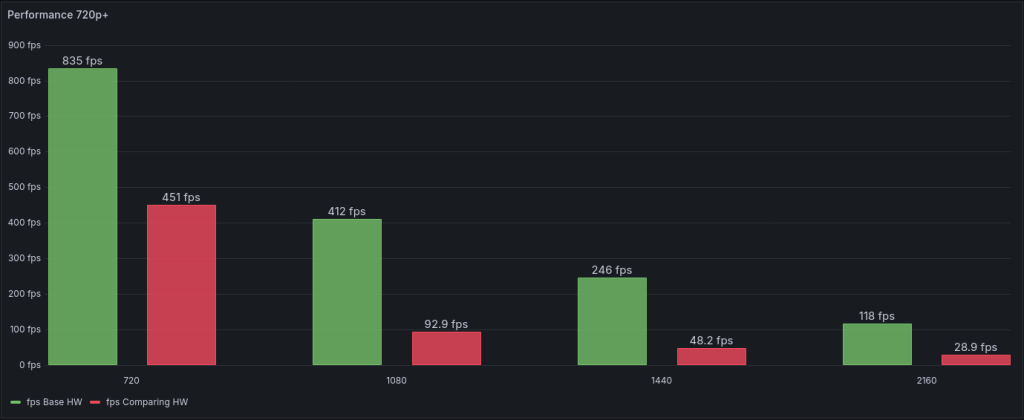Screen dimensions: 1024x420
Task: Click the 900 fps y-axis tick label
Action: click(x=24, y=45)
